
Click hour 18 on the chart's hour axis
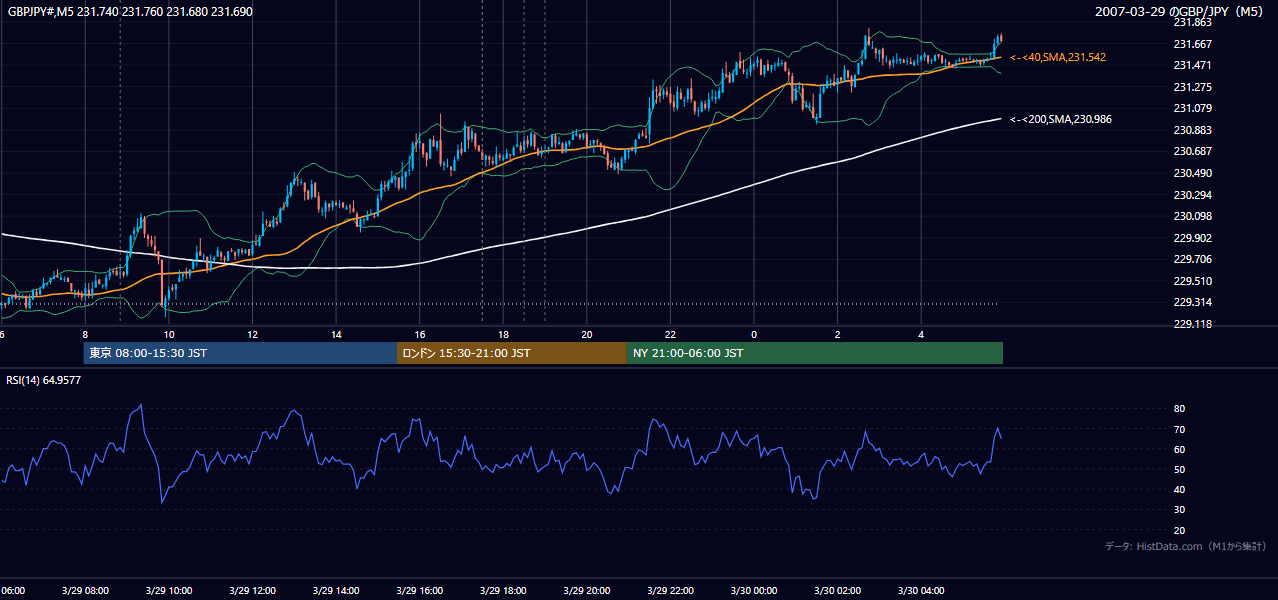click(x=503, y=334)
